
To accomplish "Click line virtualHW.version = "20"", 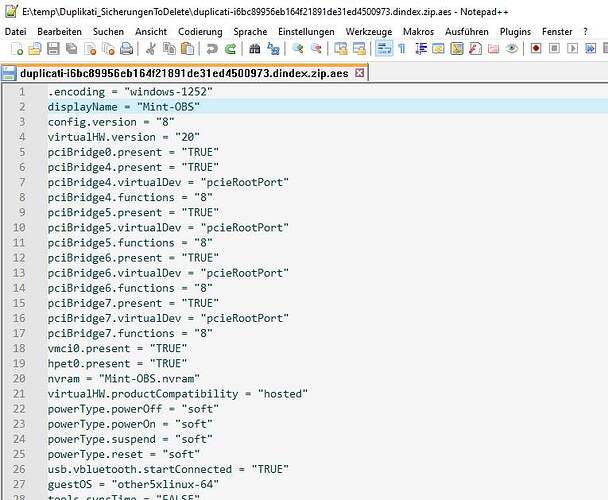I will point(123,137).
